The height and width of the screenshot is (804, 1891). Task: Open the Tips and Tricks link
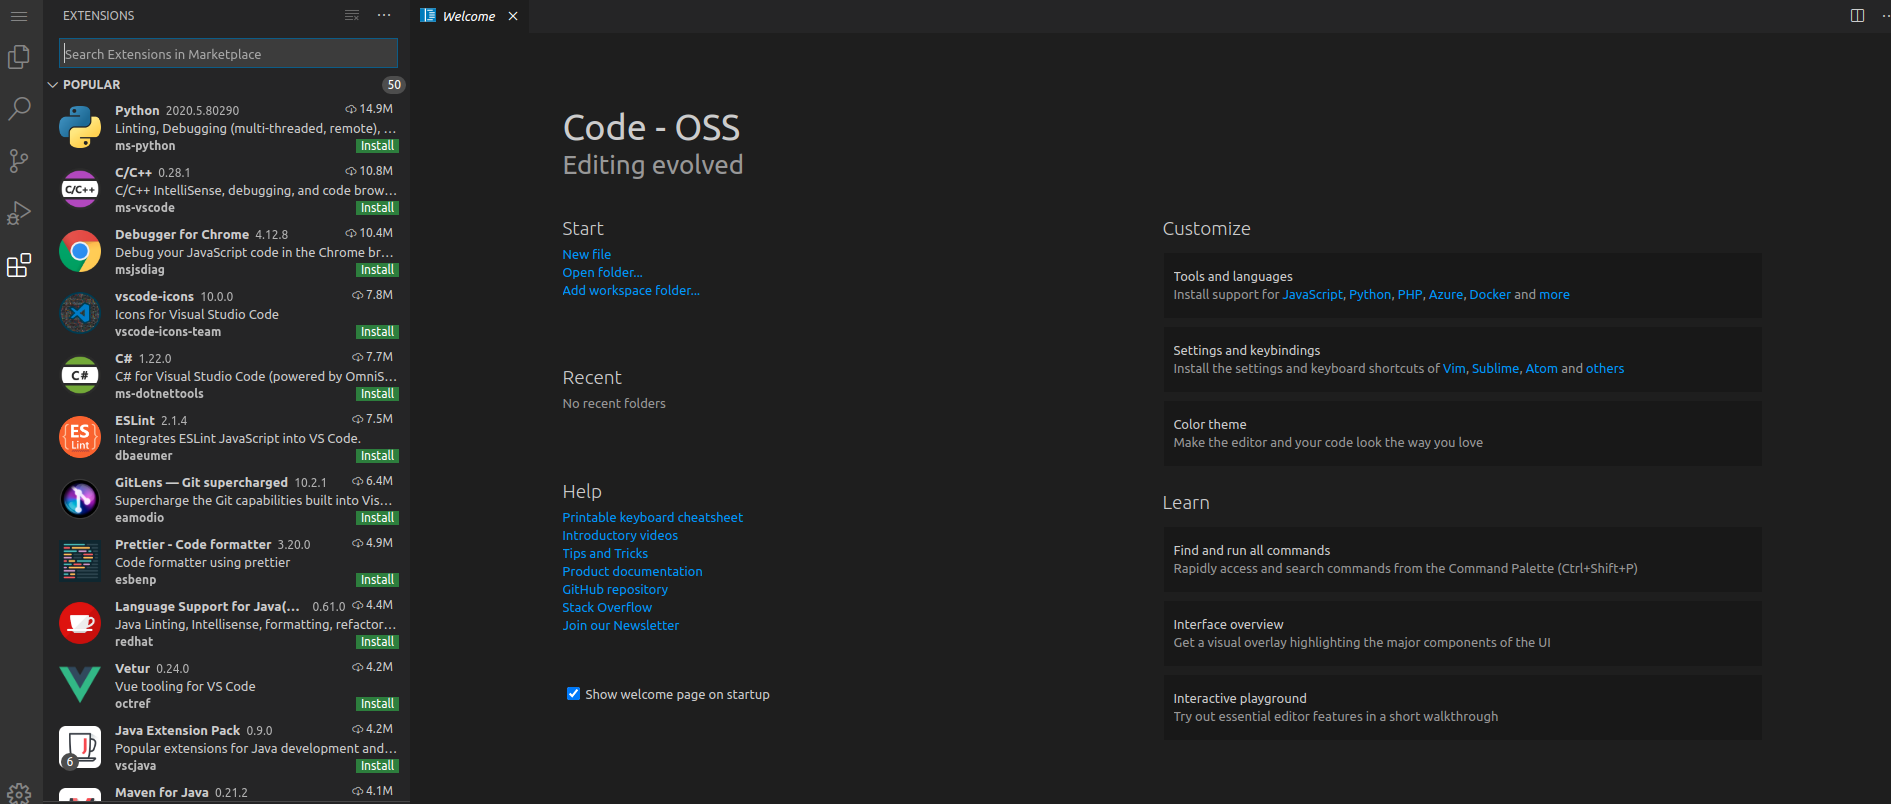point(605,553)
